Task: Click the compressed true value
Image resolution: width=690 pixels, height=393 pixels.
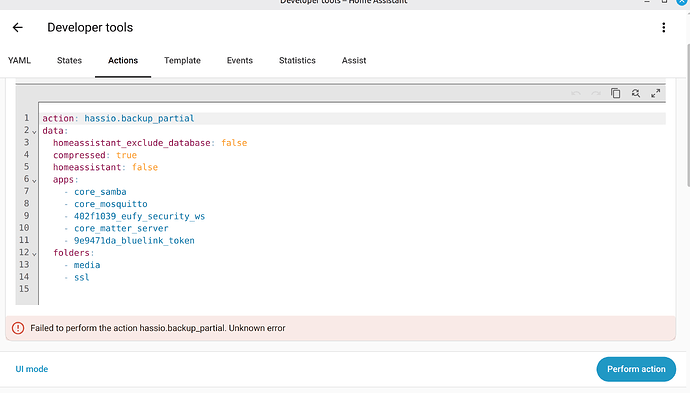Action: pos(126,155)
